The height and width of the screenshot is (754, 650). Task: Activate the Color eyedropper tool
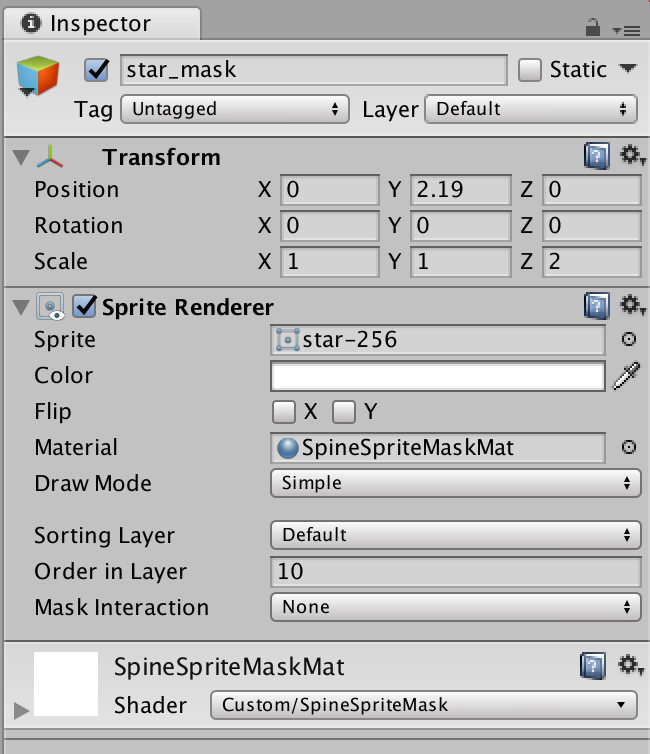626,376
